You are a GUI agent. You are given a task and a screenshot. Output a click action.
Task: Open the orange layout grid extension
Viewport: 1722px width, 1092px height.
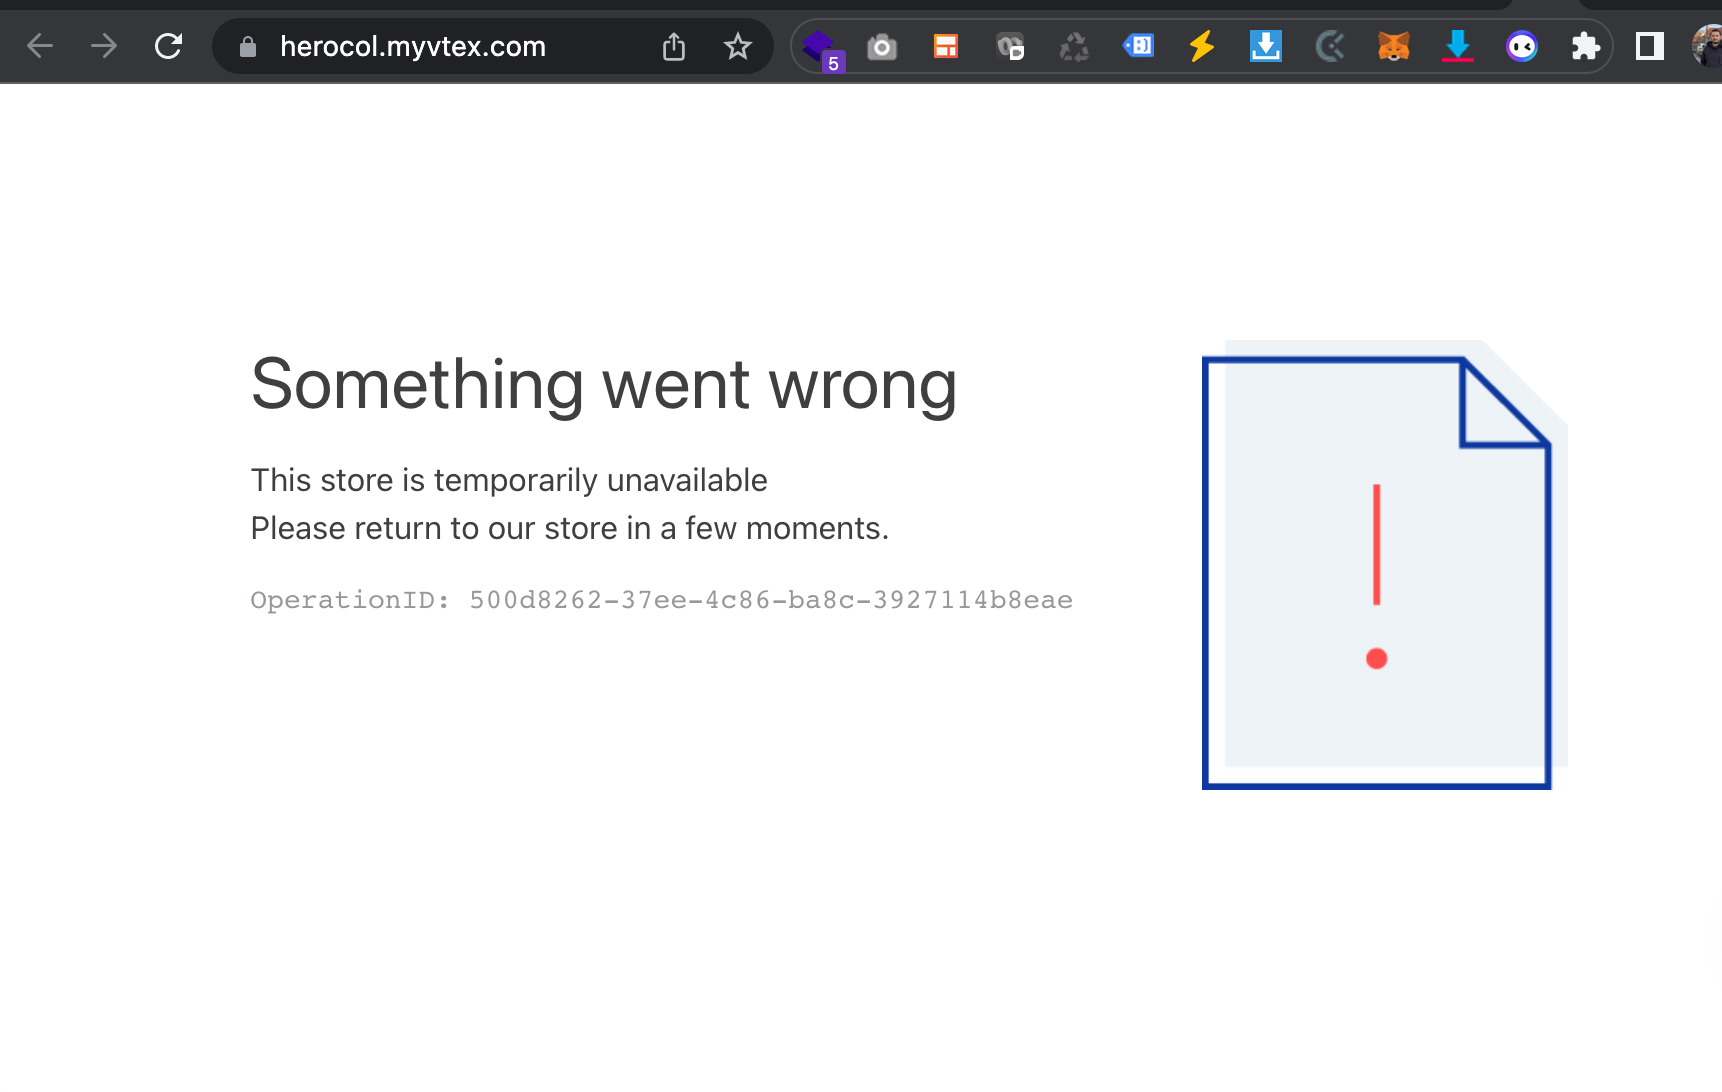point(945,46)
